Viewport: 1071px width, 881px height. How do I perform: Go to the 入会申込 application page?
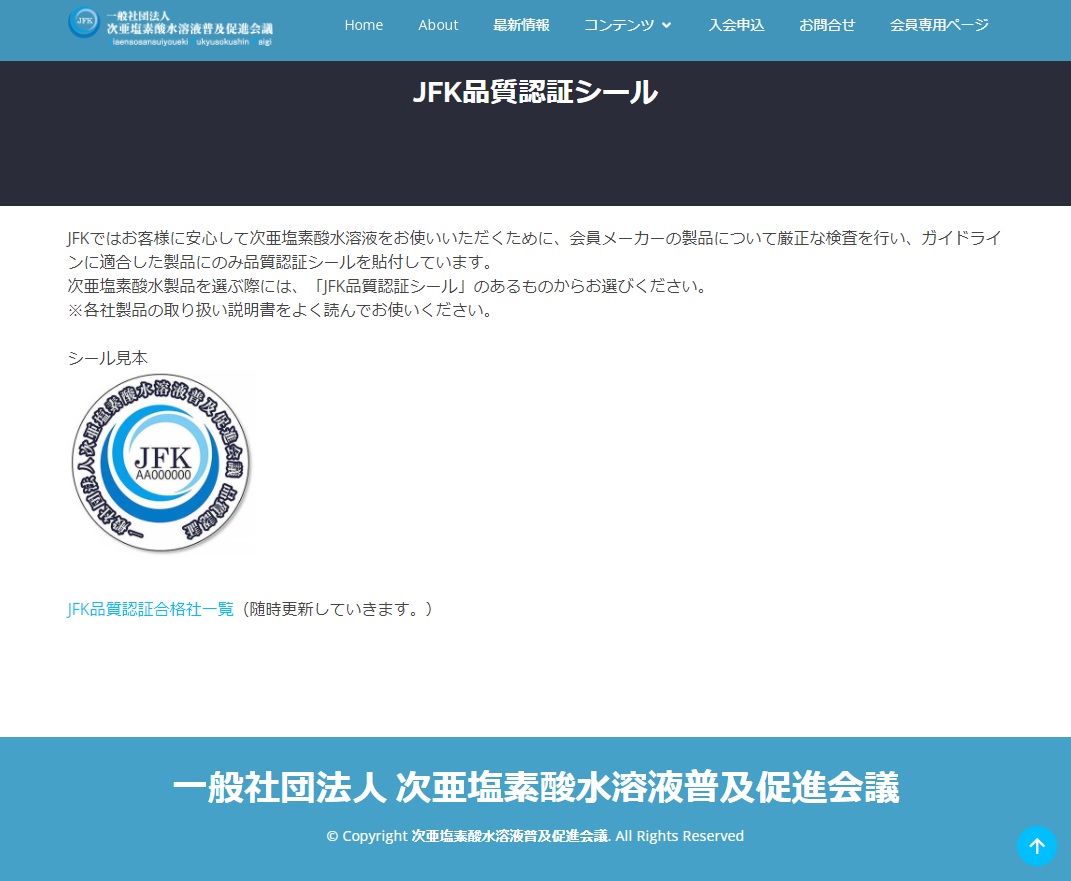[x=736, y=25]
